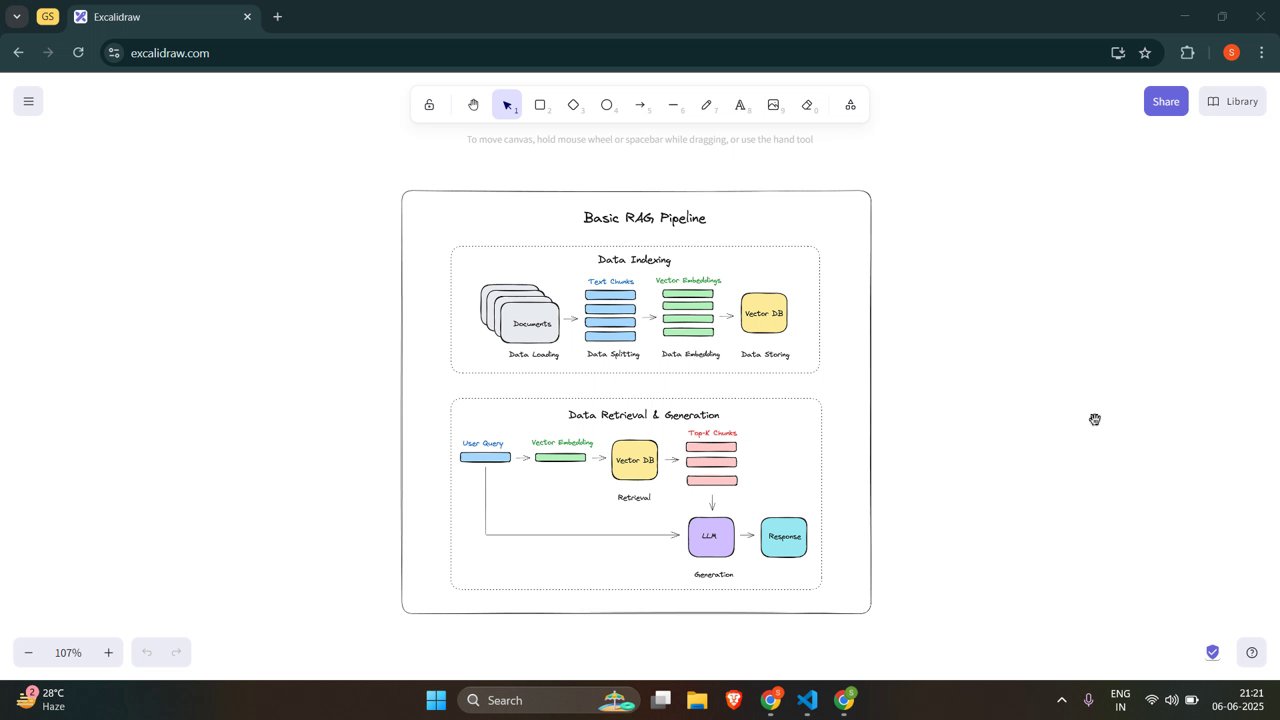Reload the page
The height and width of the screenshot is (720, 1280).
[78, 53]
